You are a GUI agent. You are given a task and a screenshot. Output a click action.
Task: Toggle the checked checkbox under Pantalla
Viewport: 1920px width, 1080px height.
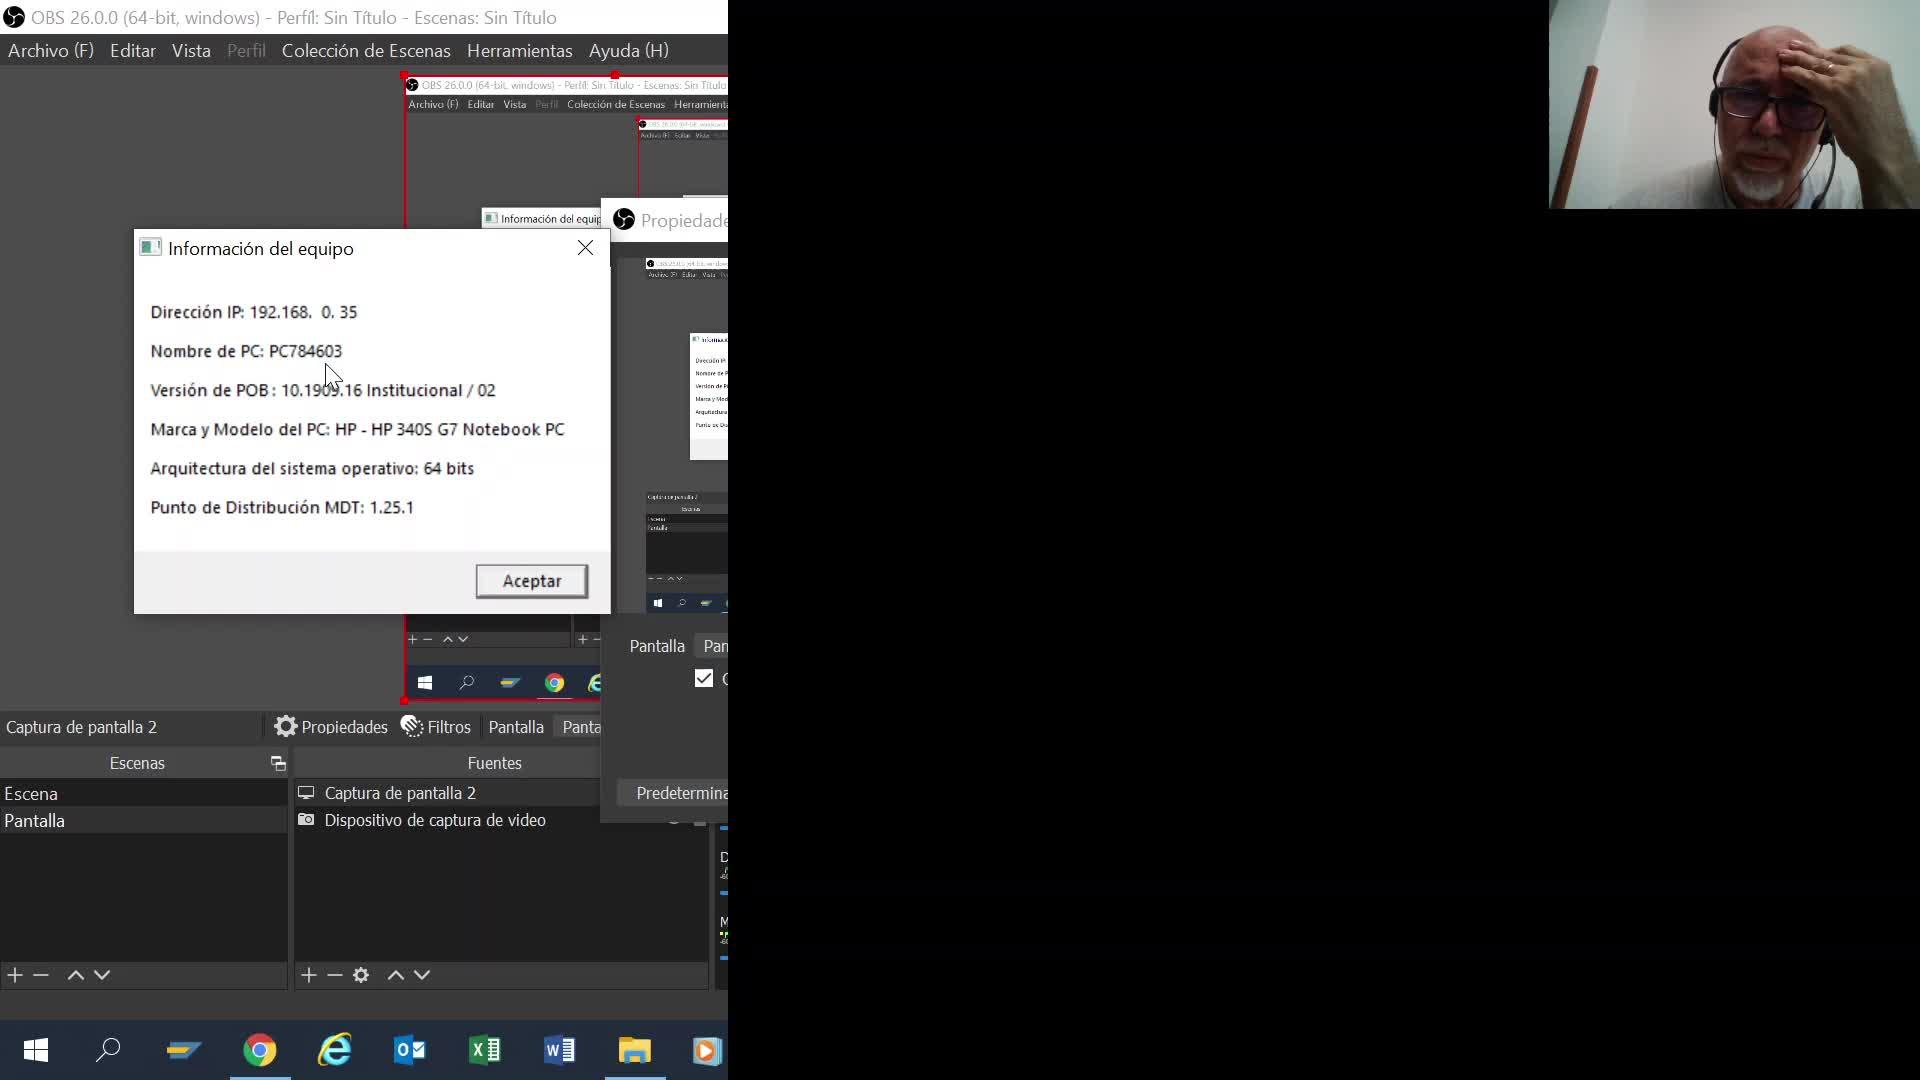[x=704, y=679]
